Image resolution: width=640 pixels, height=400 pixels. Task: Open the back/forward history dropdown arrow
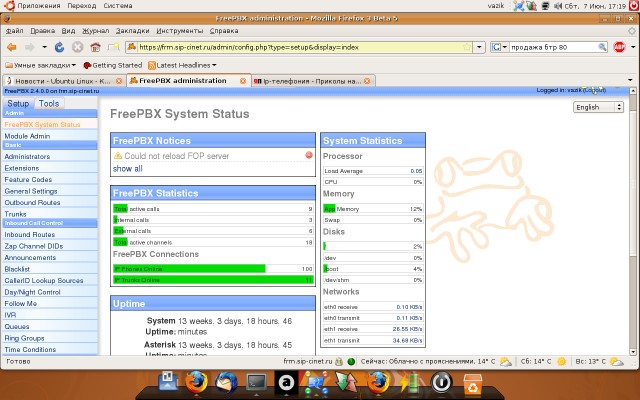[x=44, y=47]
